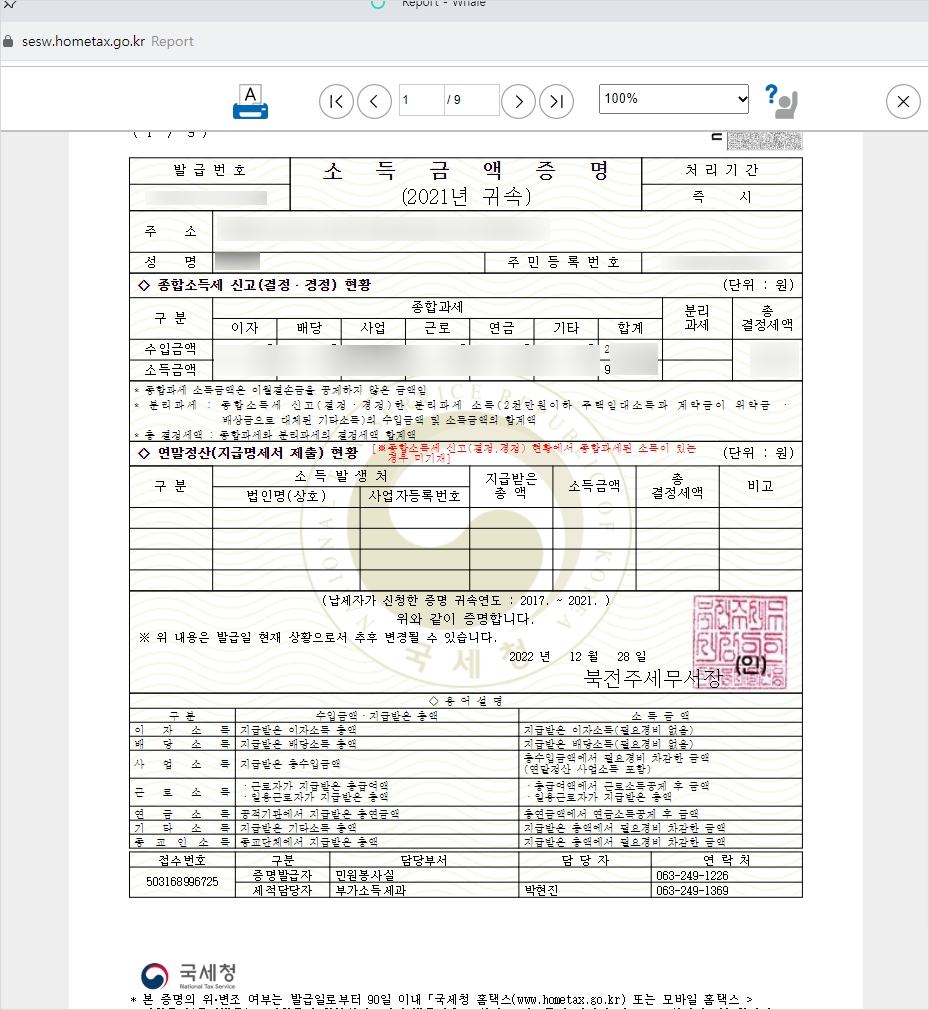Click the 법인명(상호) column header
This screenshot has width=929, height=1010.
[x=286, y=496]
